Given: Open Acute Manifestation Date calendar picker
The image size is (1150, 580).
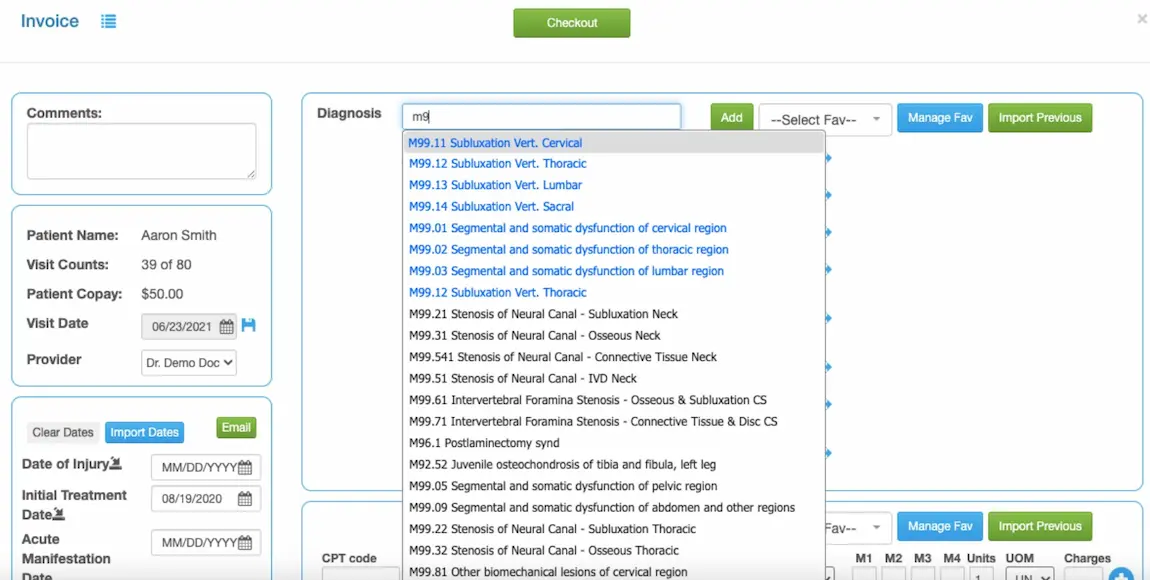Looking at the screenshot, I should 244,543.
